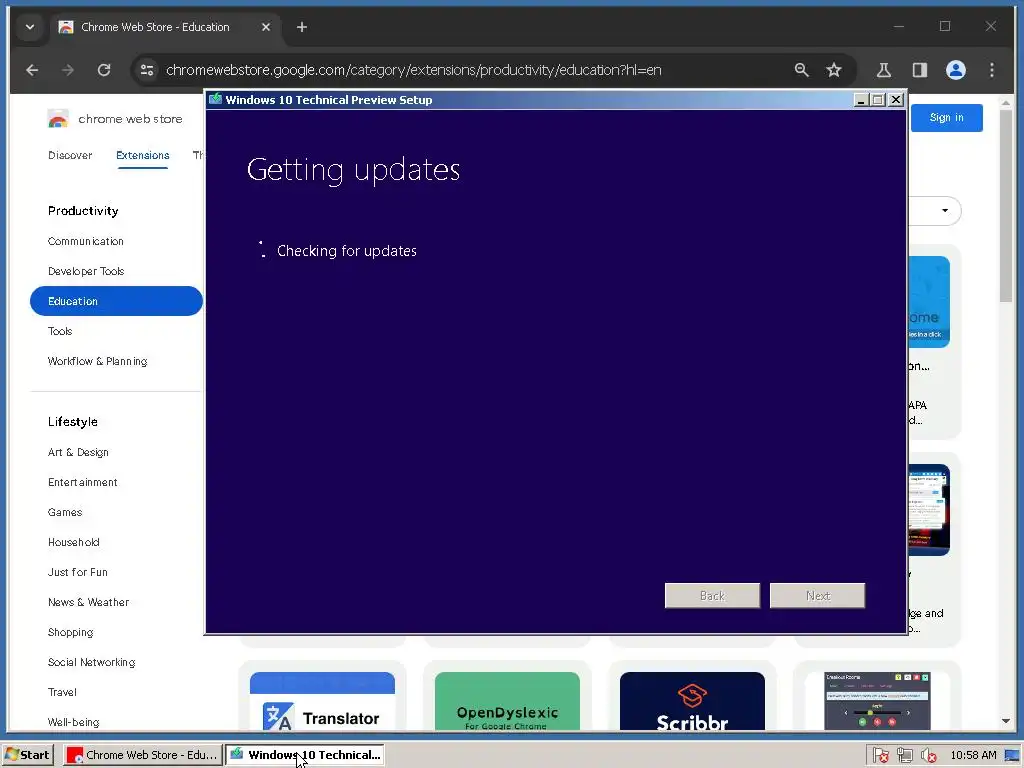Open the Tools category
Image resolution: width=1024 pixels, height=768 pixels.
click(x=60, y=331)
